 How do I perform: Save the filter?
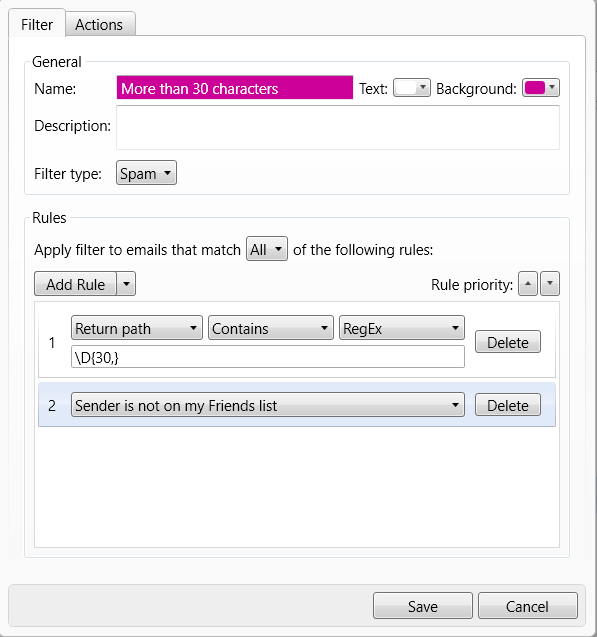[x=423, y=606]
